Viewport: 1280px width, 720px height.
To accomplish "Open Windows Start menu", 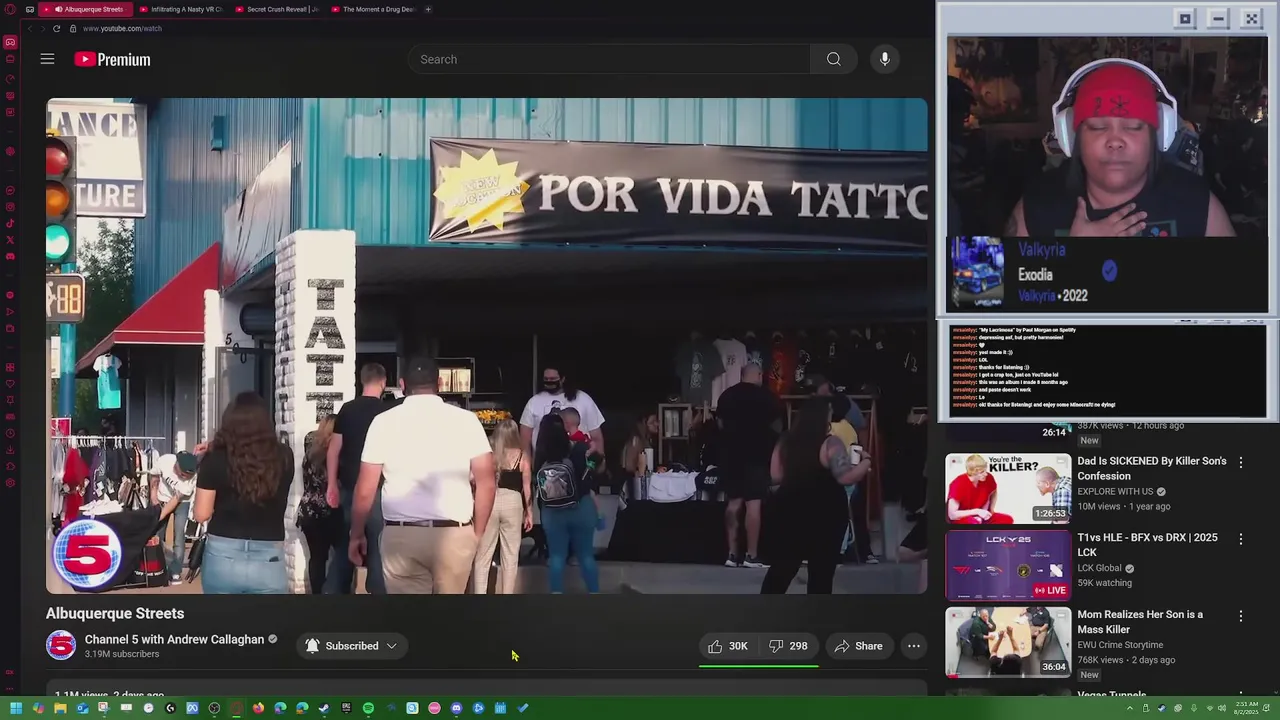I will 16,708.
